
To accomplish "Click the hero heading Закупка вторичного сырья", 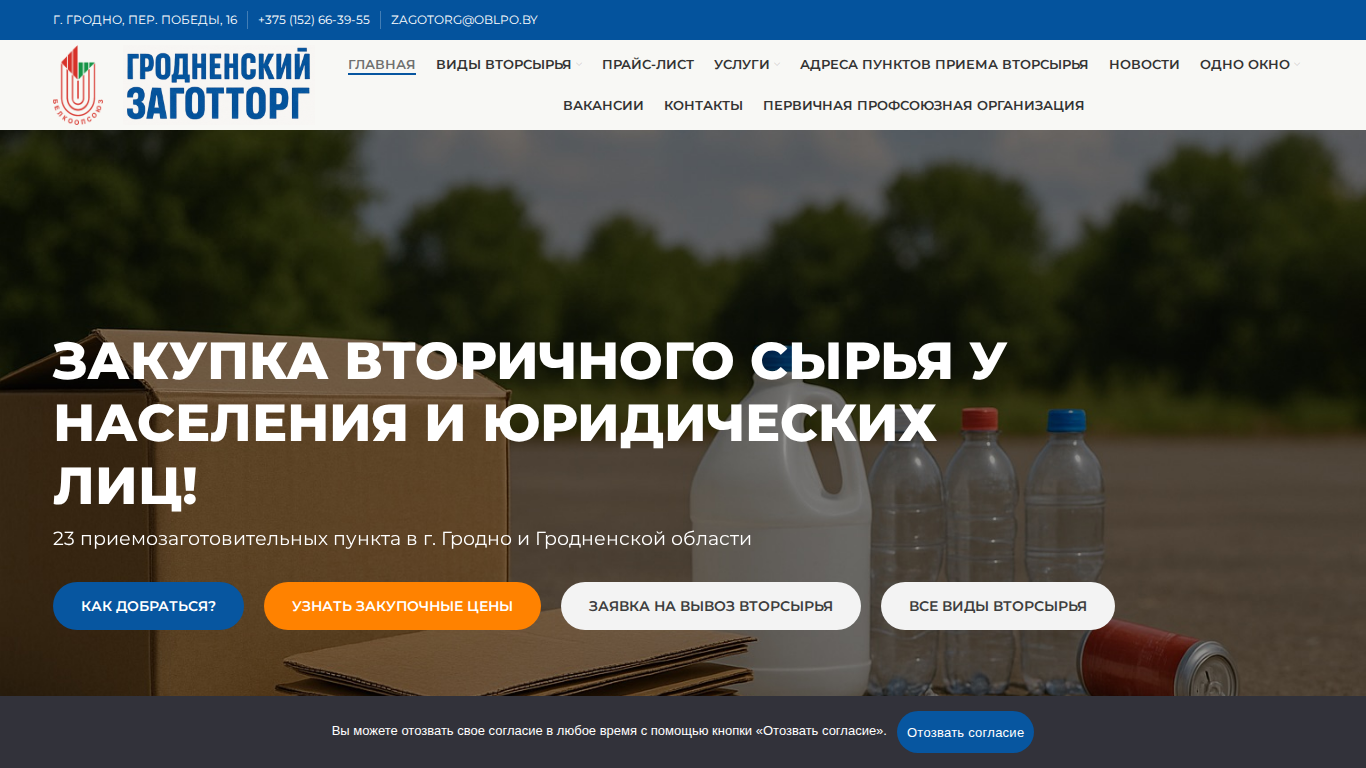I will click(530, 423).
